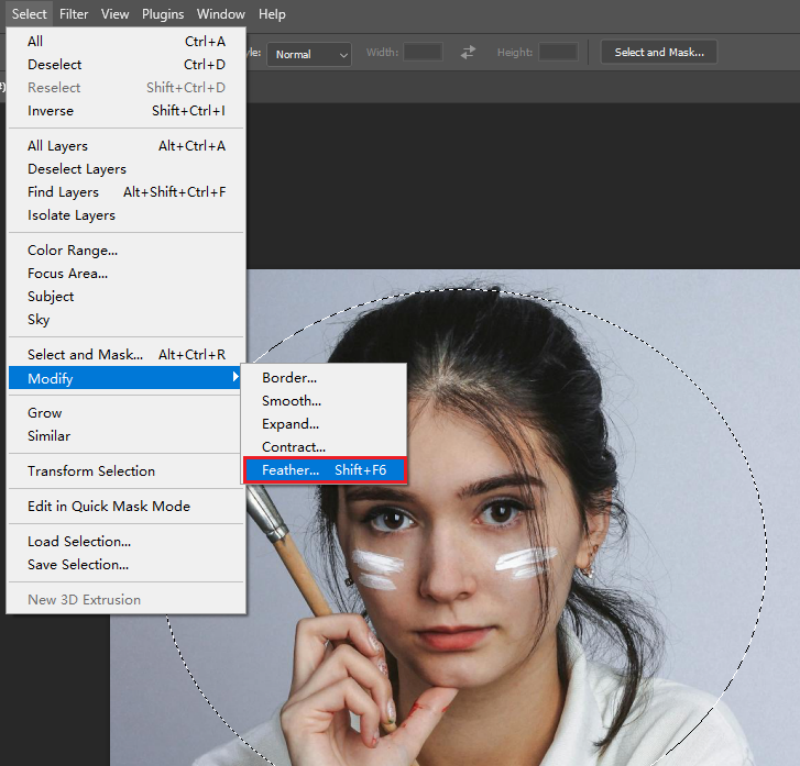The width and height of the screenshot is (800, 766).
Task: Open the Select and Mask dialog button
Action: pyautogui.click(x=658, y=51)
